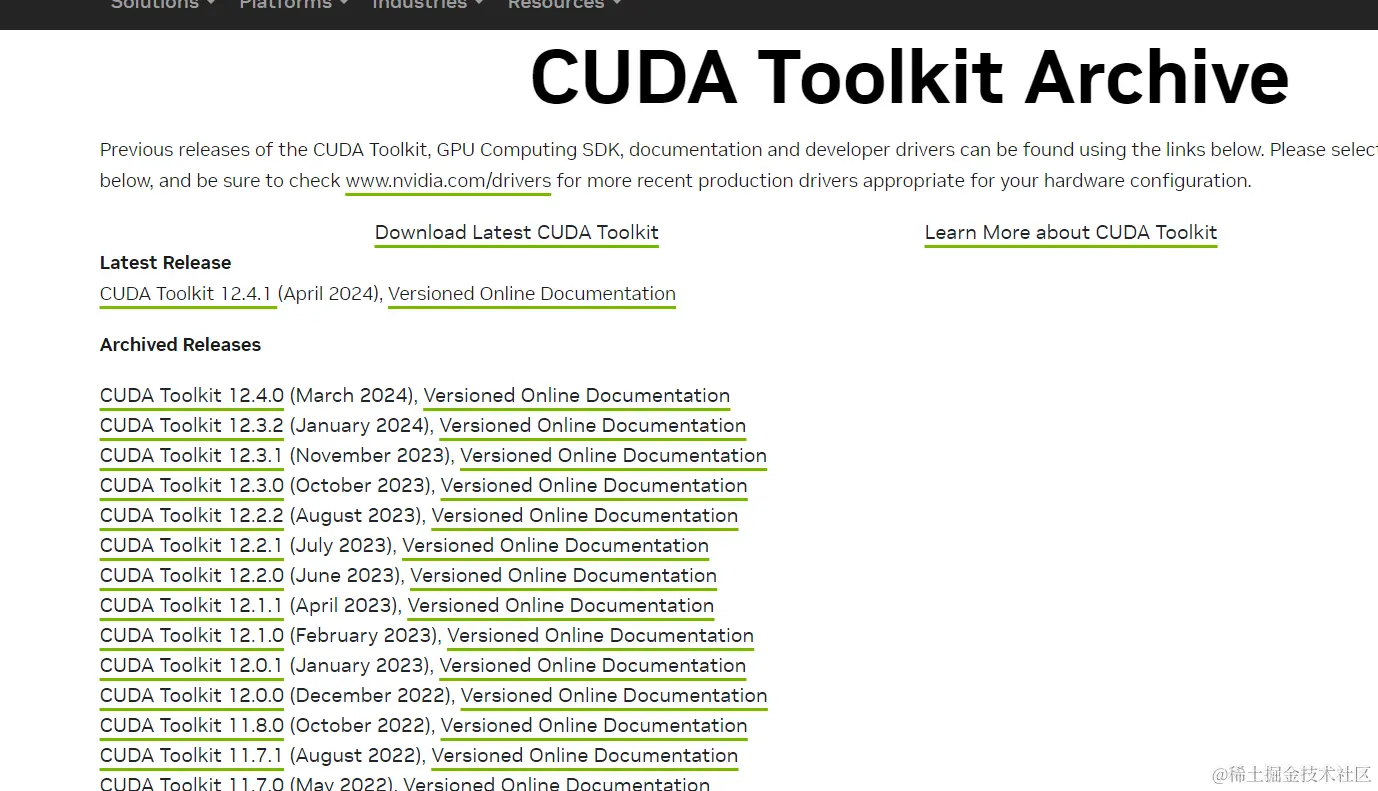Open the CUDA Toolkit 12.2.1 link

191,546
